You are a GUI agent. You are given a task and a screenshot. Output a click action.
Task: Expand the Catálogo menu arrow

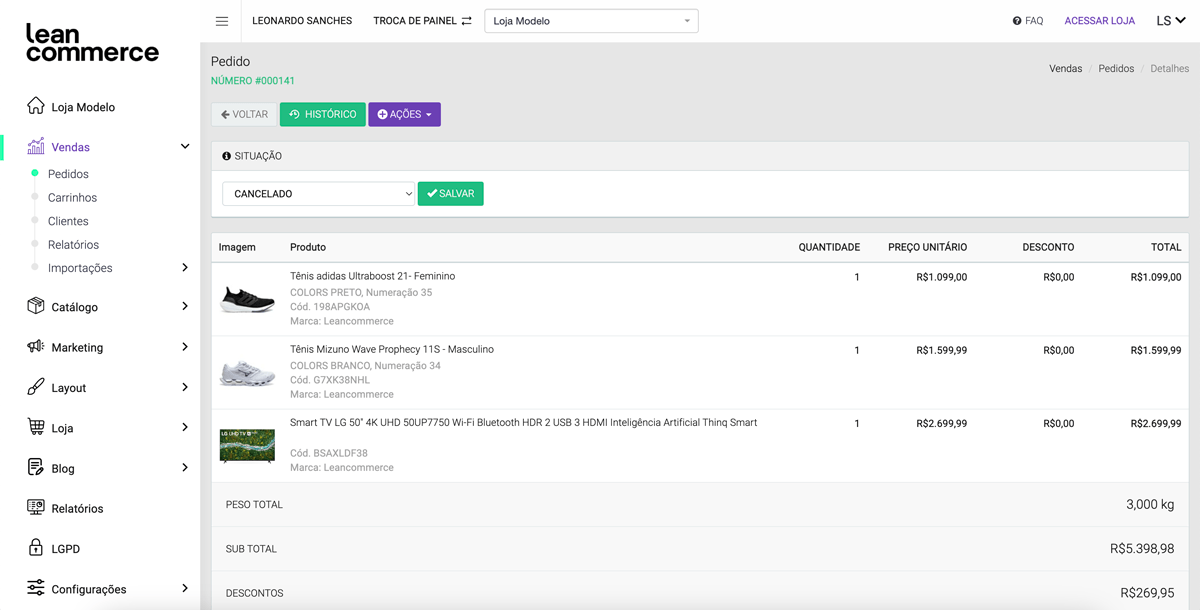(185, 307)
